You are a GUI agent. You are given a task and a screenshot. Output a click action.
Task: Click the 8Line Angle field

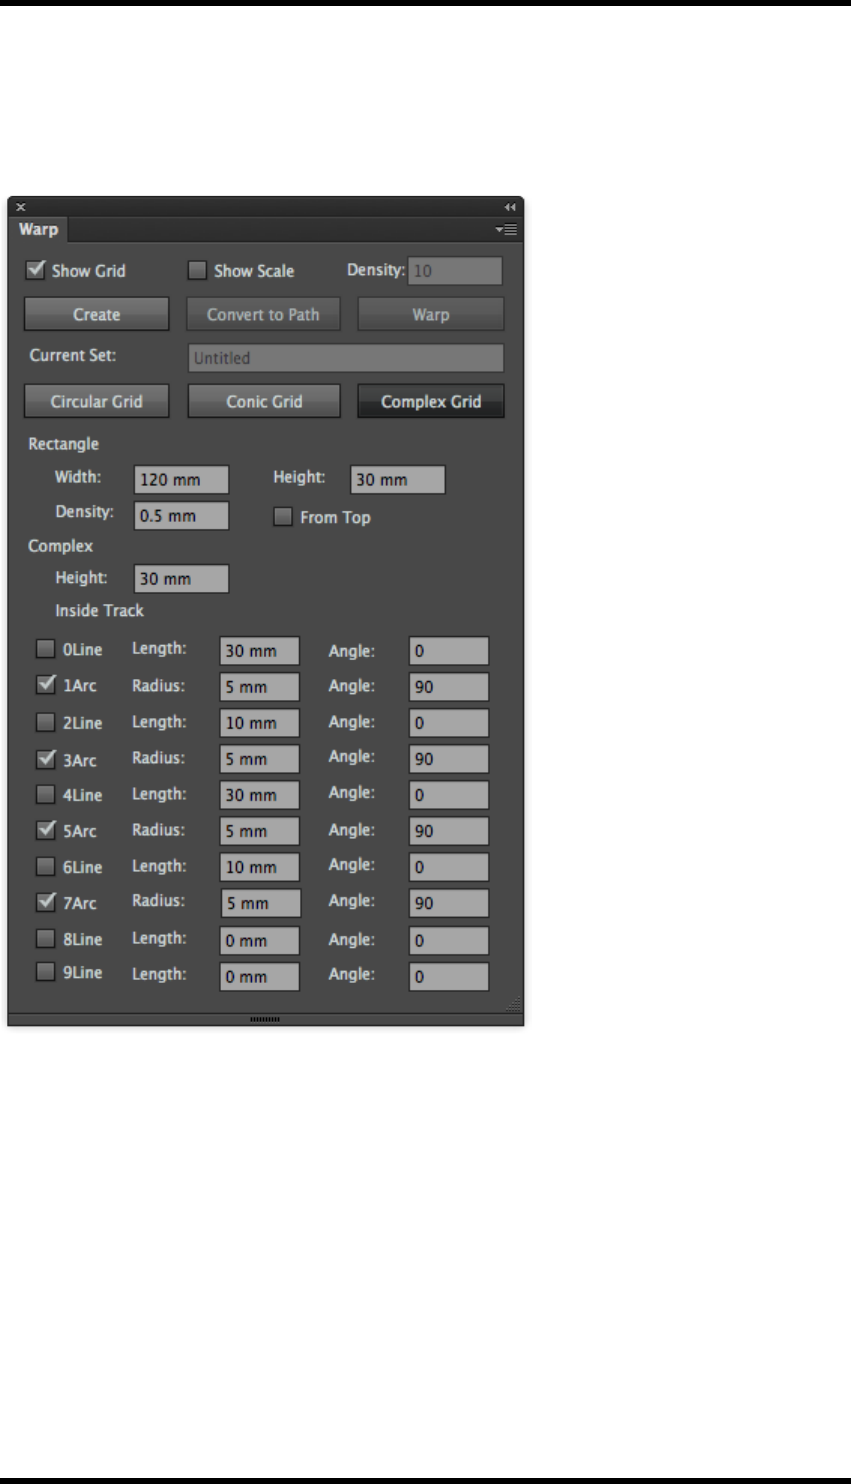tap(449, 940)
